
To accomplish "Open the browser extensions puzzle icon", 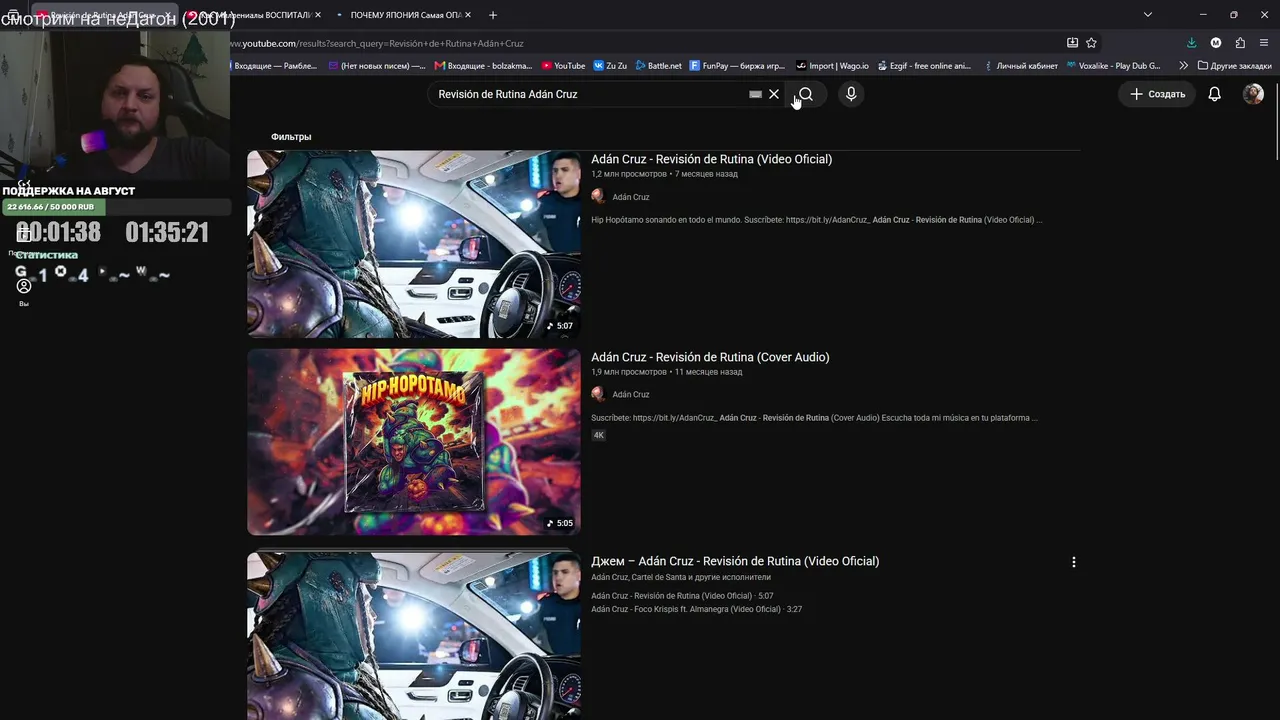I will (1240, 43).
